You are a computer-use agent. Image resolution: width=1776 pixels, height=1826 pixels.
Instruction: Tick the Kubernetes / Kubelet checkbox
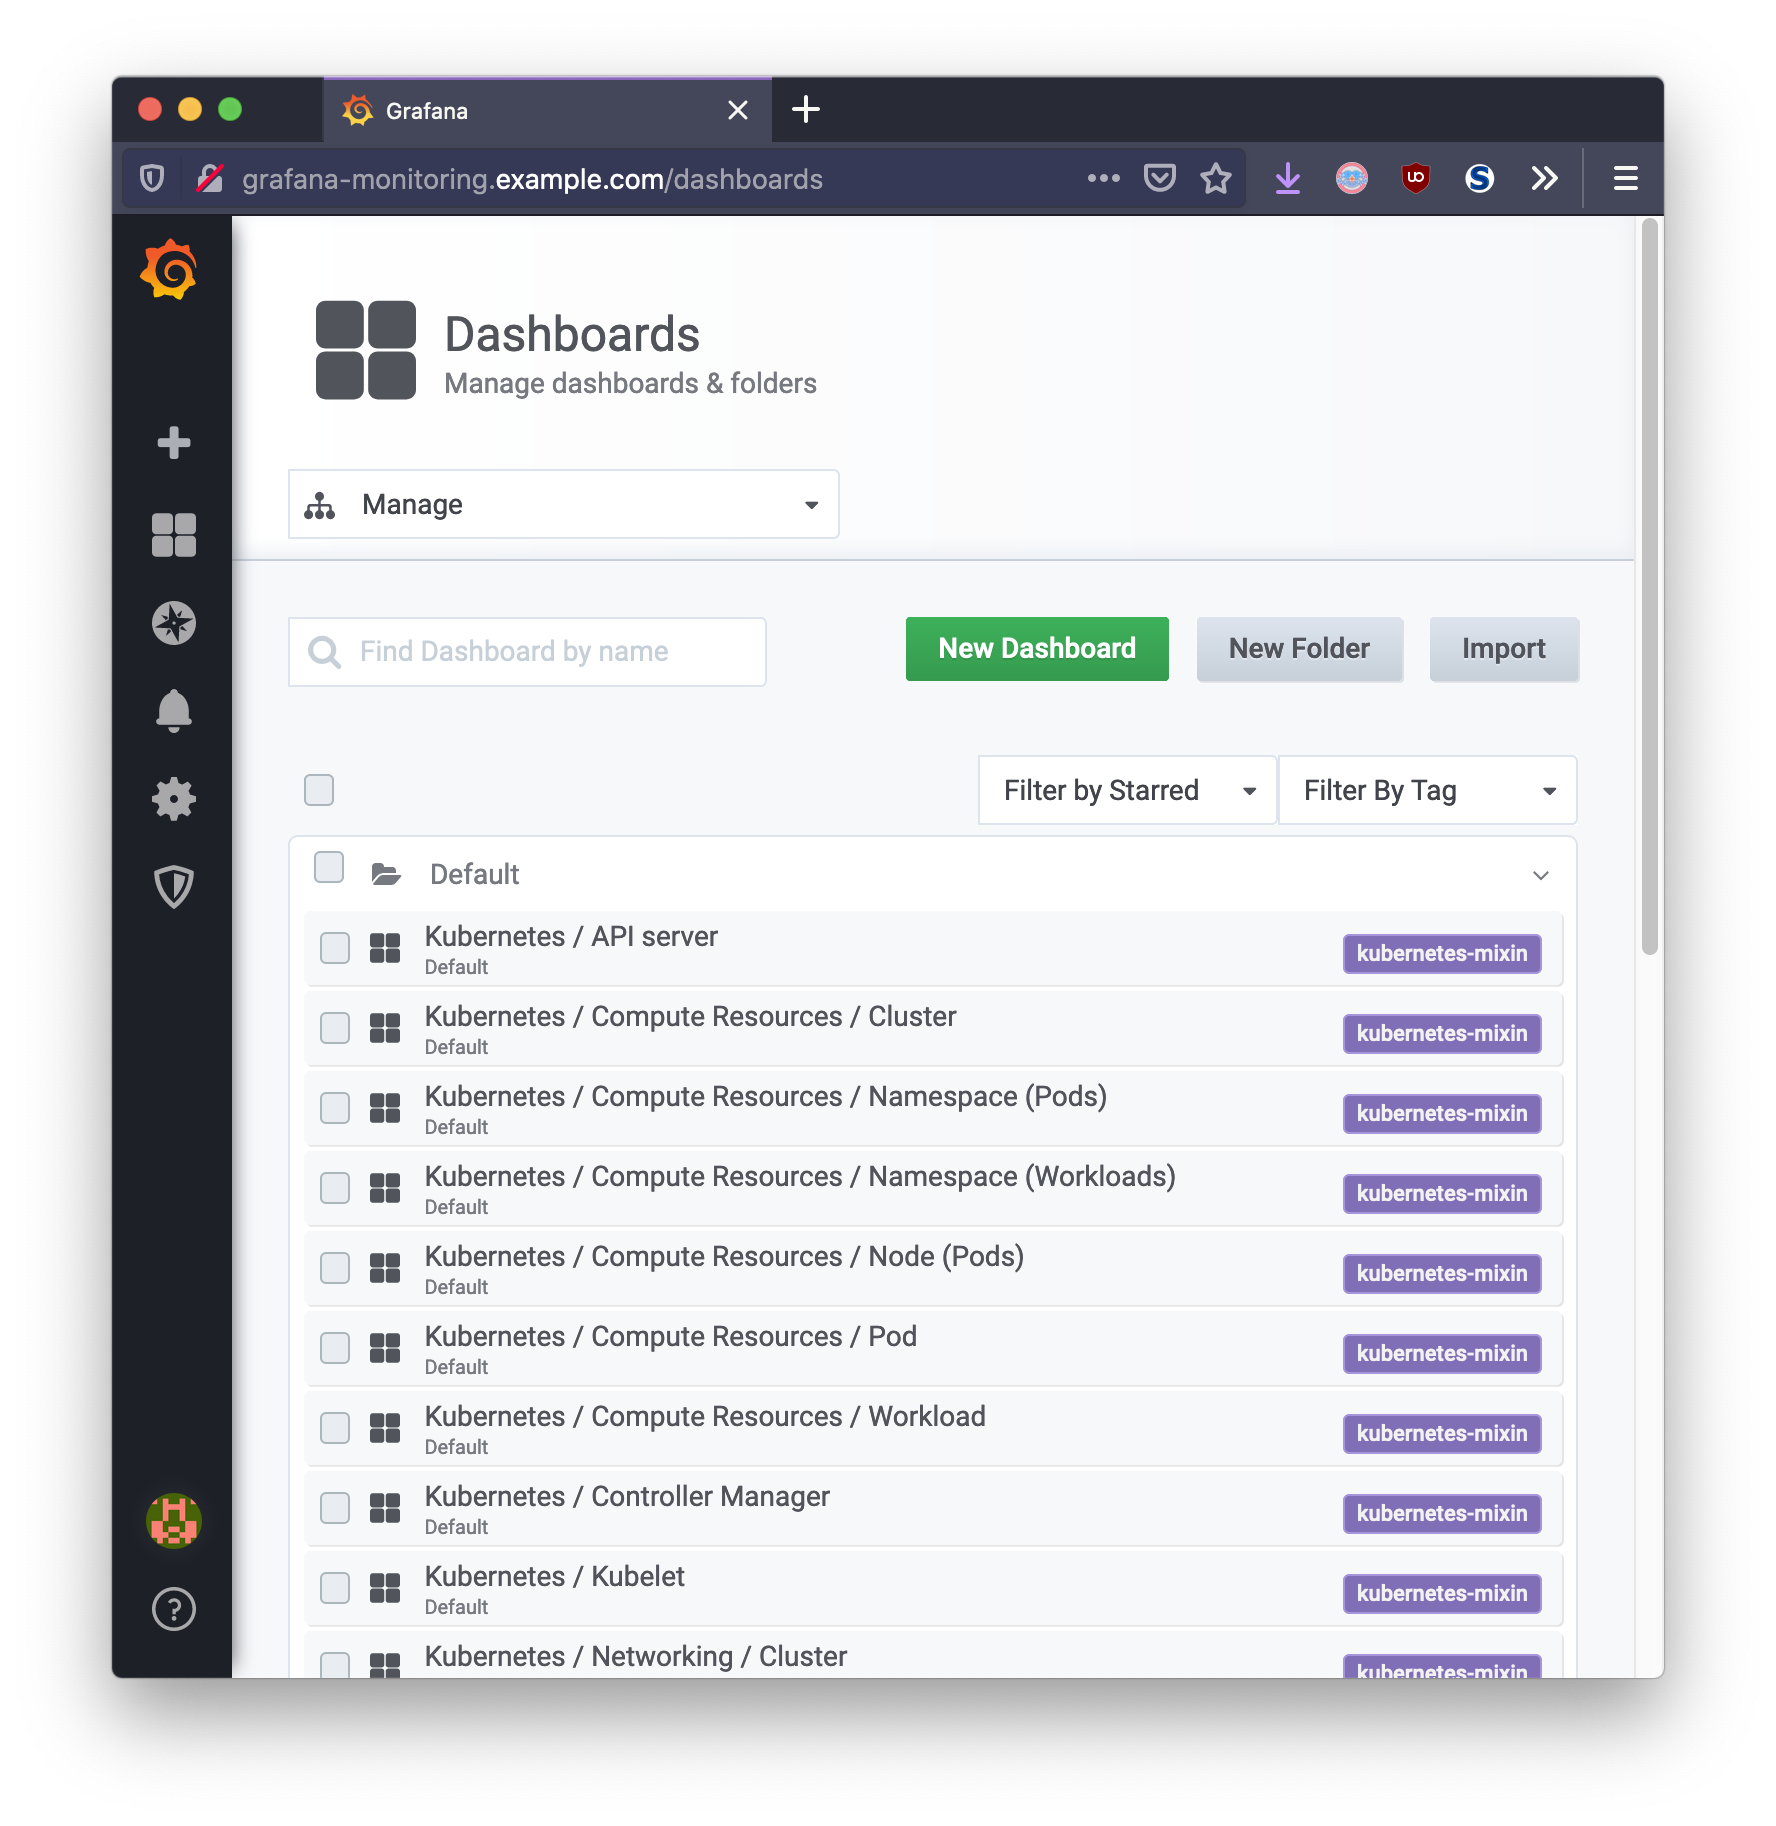[x=335, y=1588]
